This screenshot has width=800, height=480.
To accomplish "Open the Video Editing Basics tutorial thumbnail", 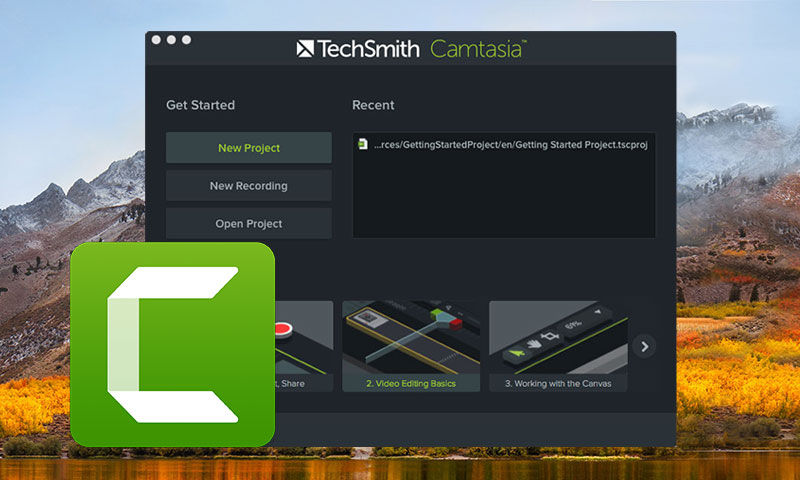I will [411, 346].
